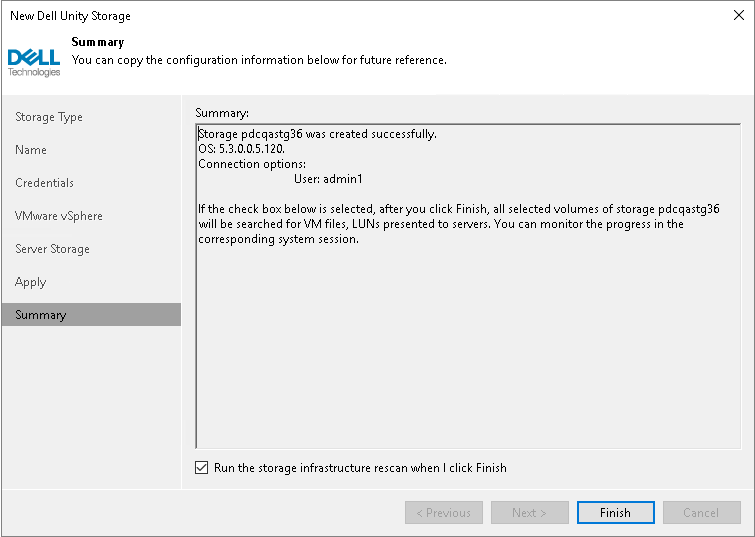Open the Credentials wizard step
Screen dimensions: 755x537
(x=44, y=183)
